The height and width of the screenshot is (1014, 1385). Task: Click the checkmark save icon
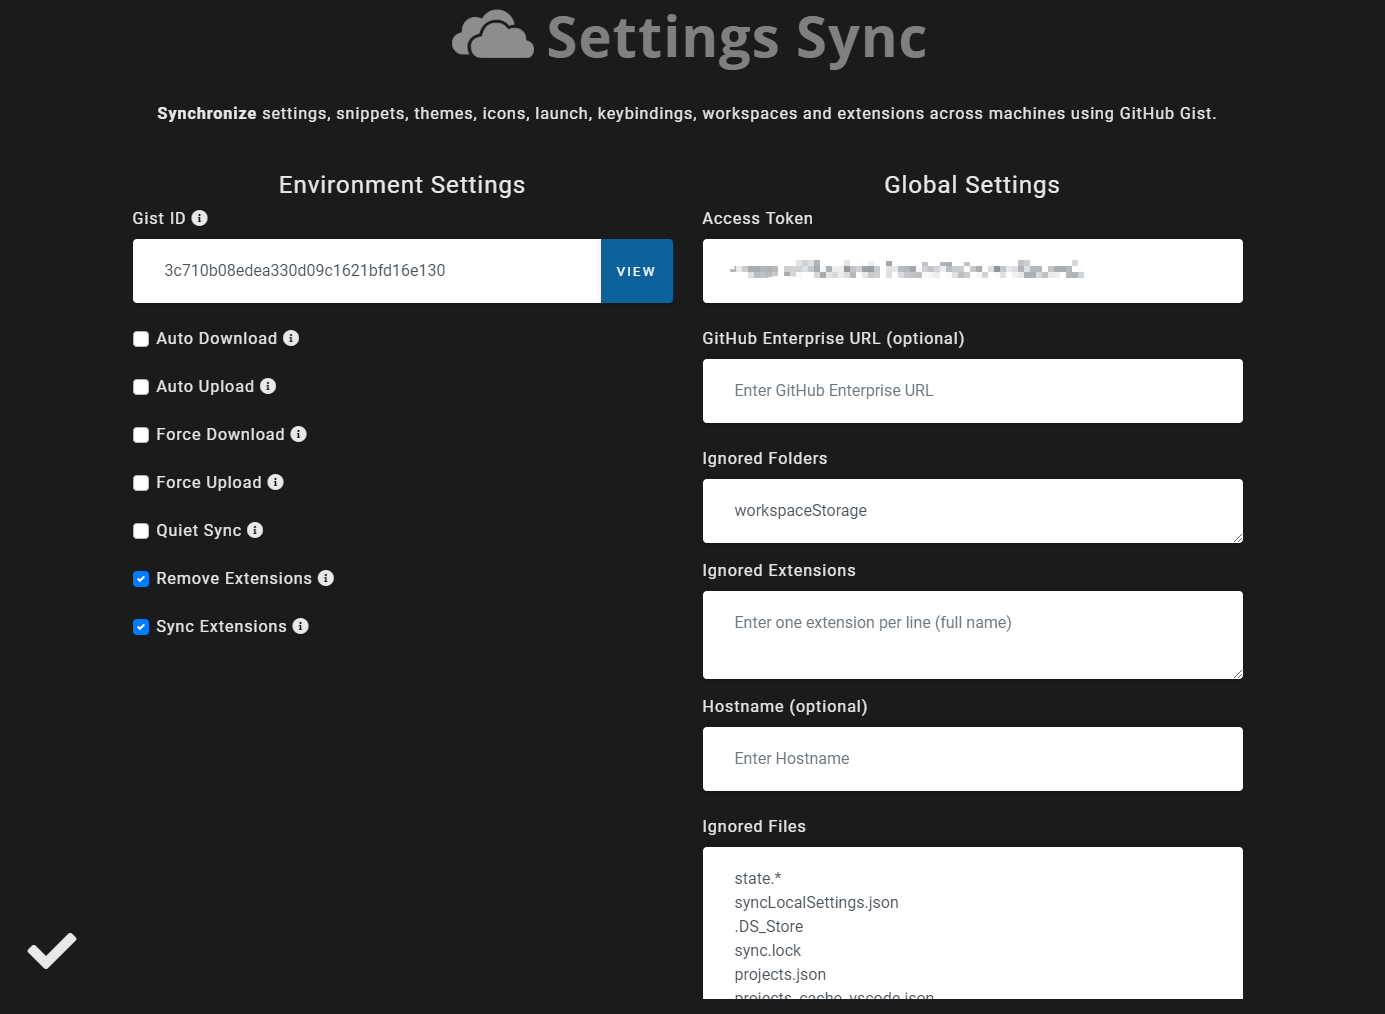click(x=52, y=950)
